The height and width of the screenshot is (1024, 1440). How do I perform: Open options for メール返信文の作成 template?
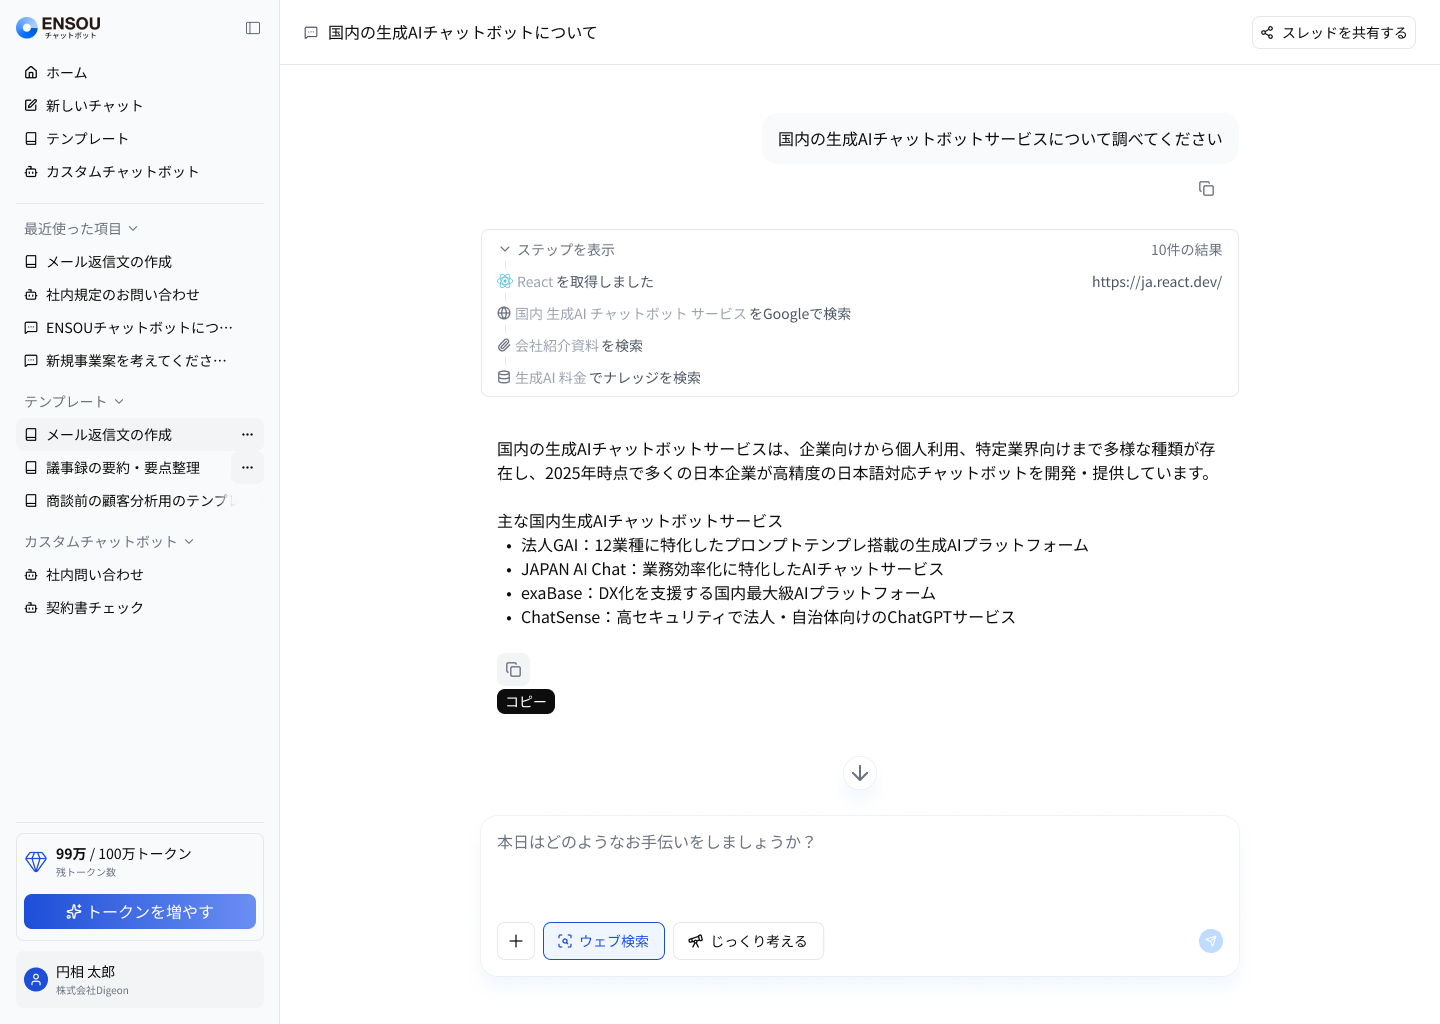(247, 435)
